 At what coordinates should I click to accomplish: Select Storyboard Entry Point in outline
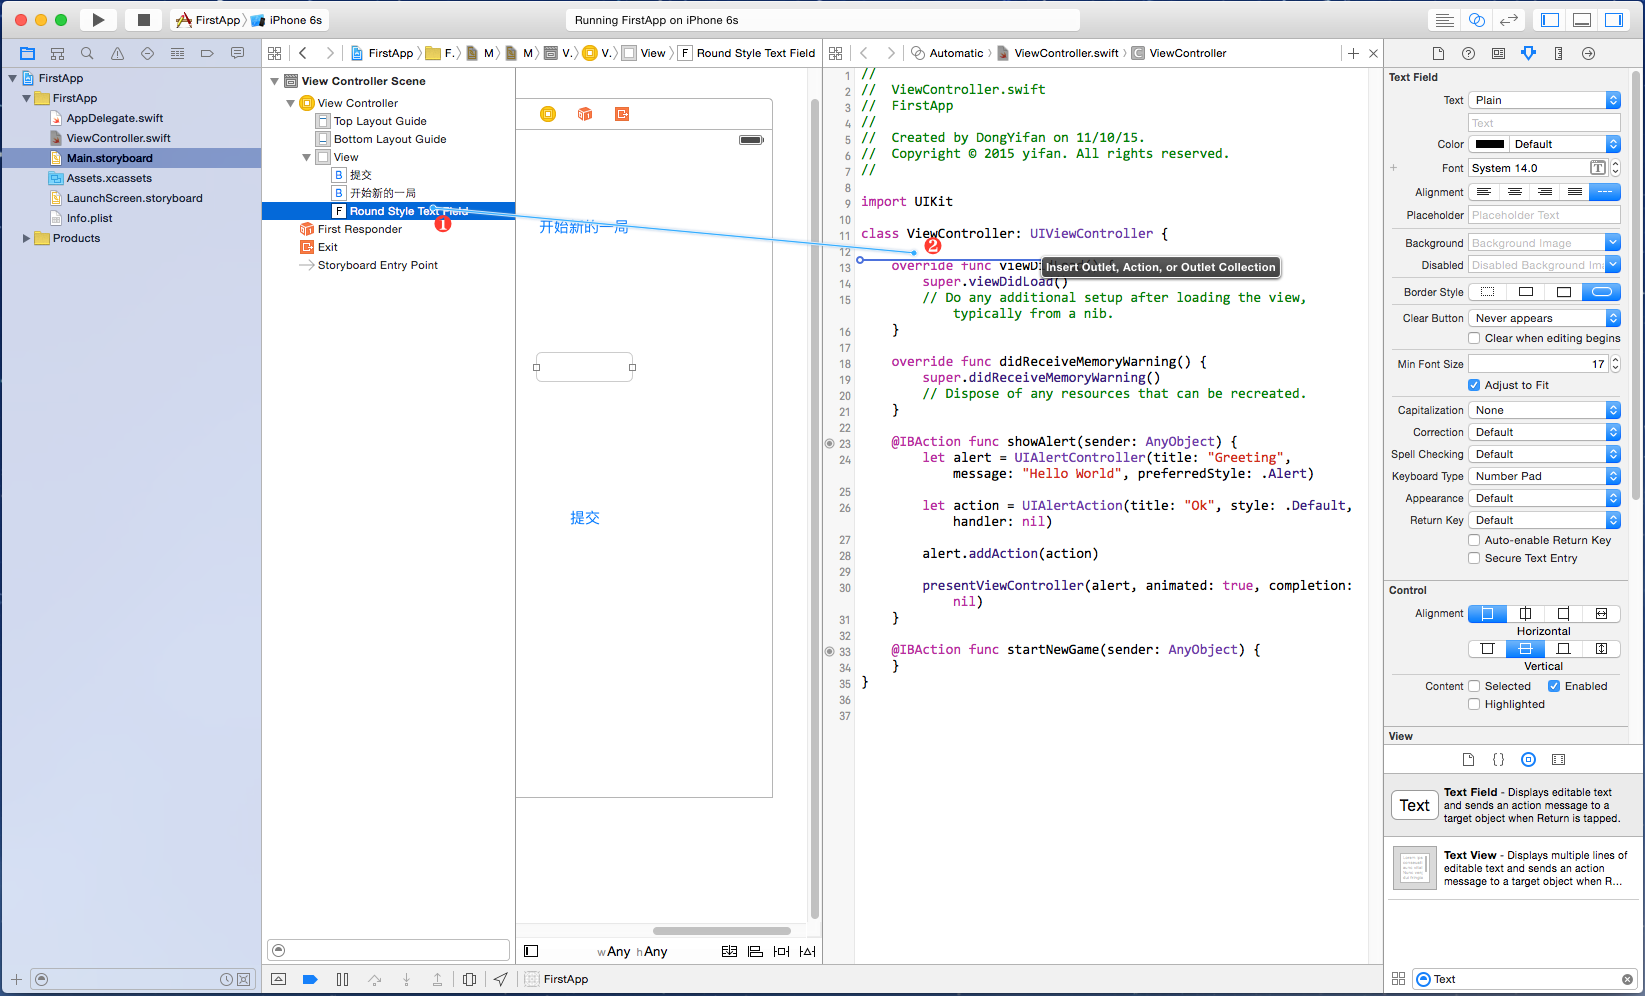(377, 266)
